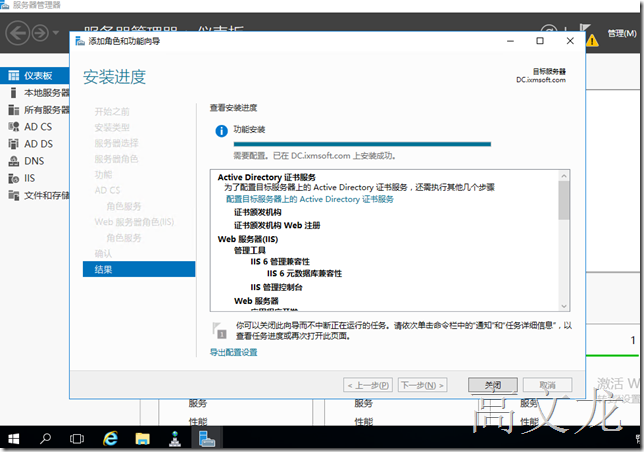The height and width of the screenshot is (452, 644).
Task: Click the AD CS sidebar icon
Action: point(14,127)
